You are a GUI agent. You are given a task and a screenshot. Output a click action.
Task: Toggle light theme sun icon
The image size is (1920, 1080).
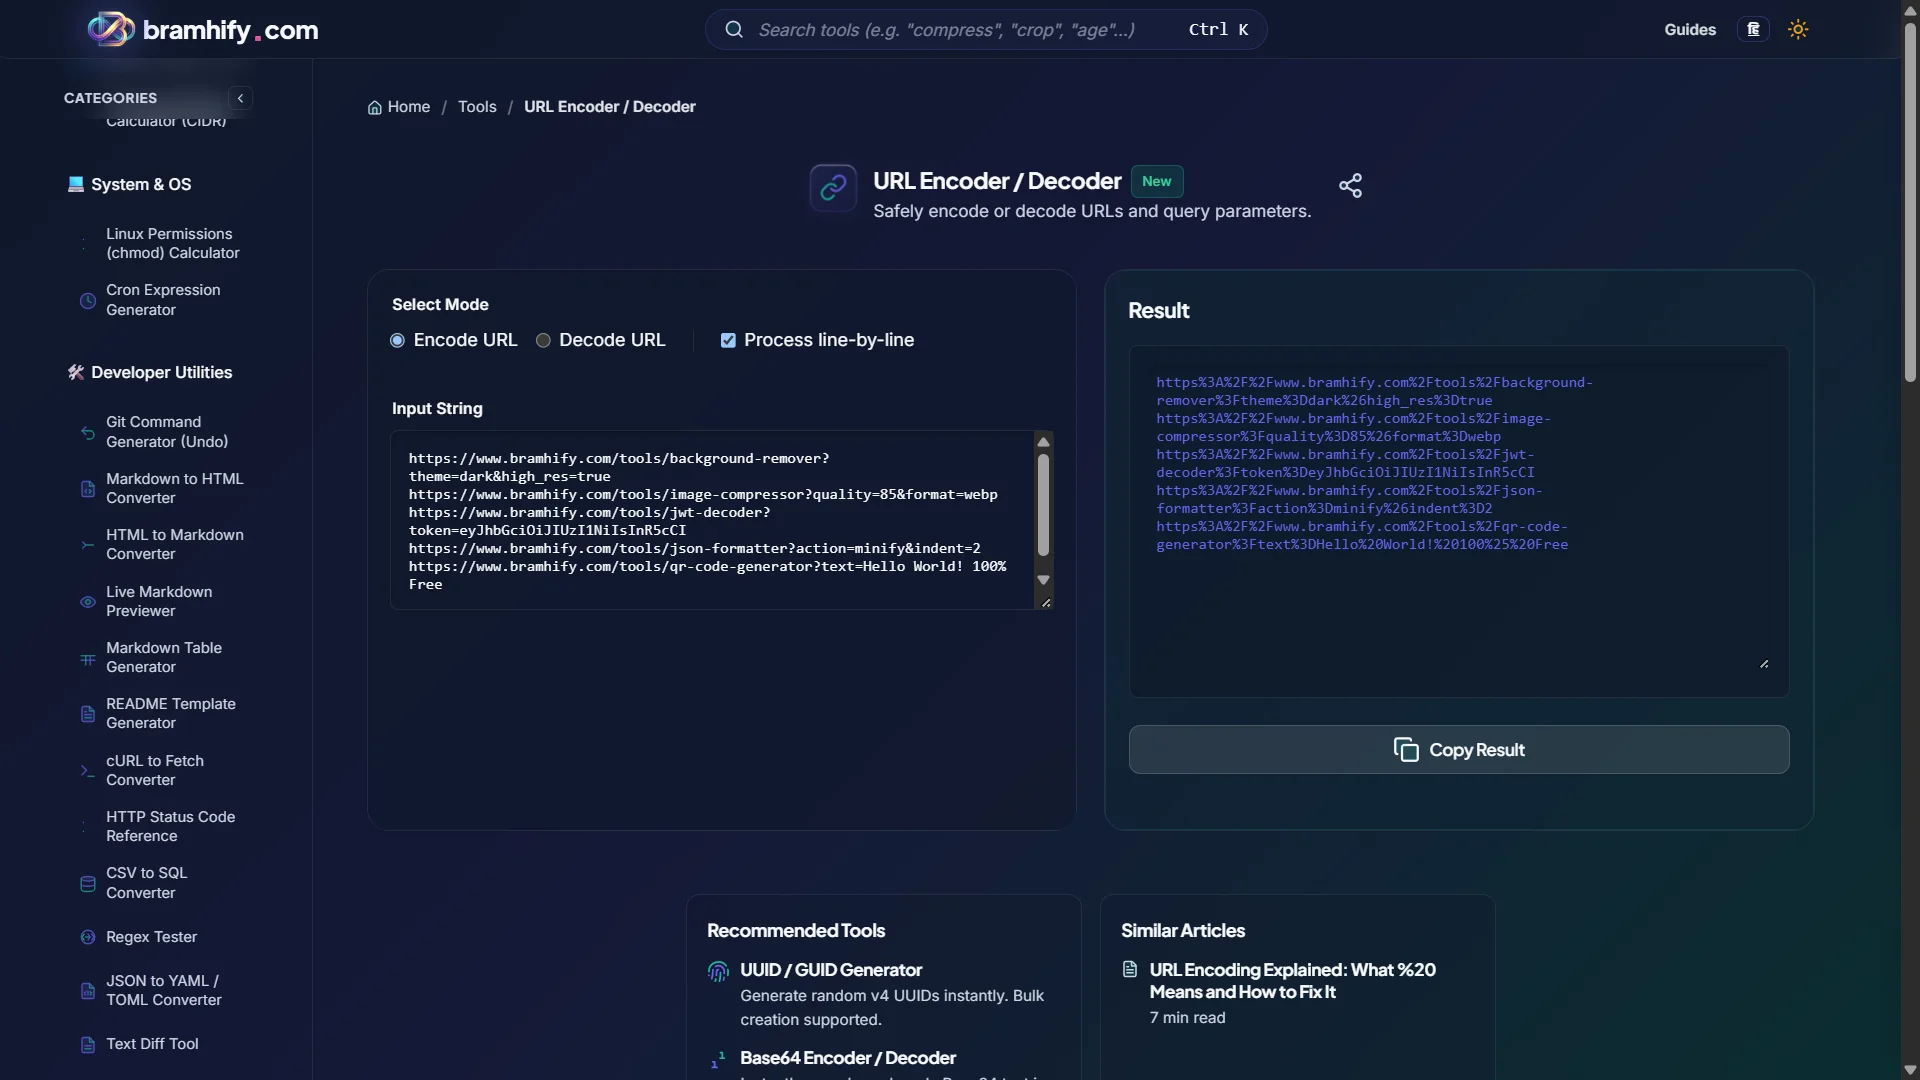[x=1798, y=30]
